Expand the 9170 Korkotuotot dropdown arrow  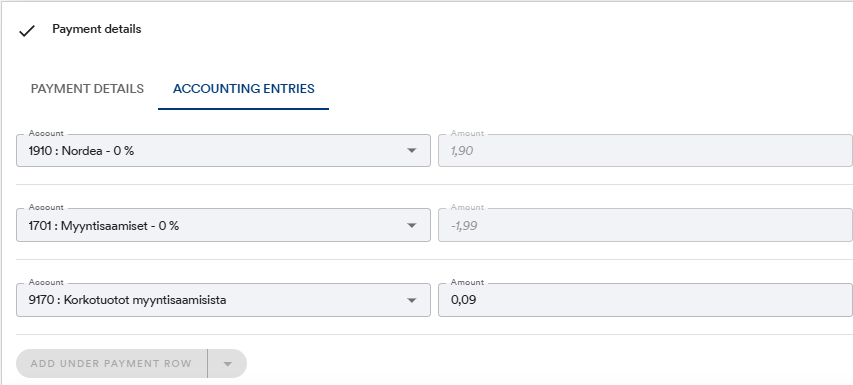(x=412, y=300)
